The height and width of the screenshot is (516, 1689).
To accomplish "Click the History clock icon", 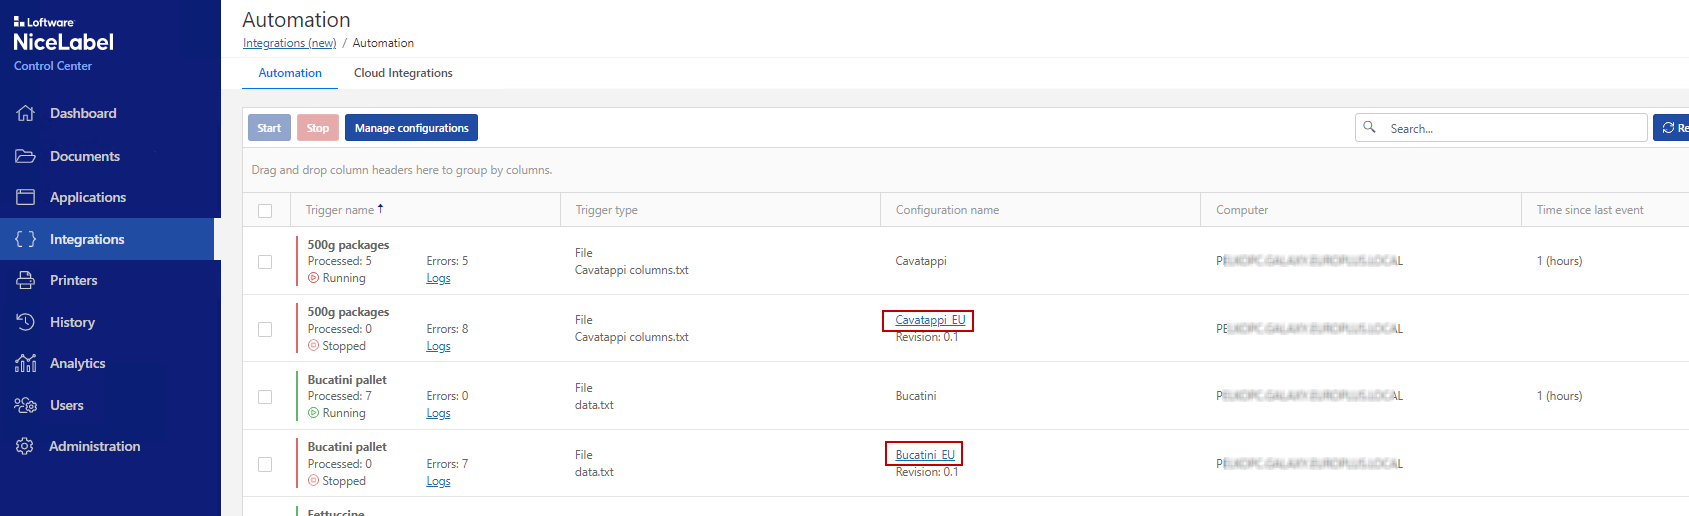I will coord(26,322).
